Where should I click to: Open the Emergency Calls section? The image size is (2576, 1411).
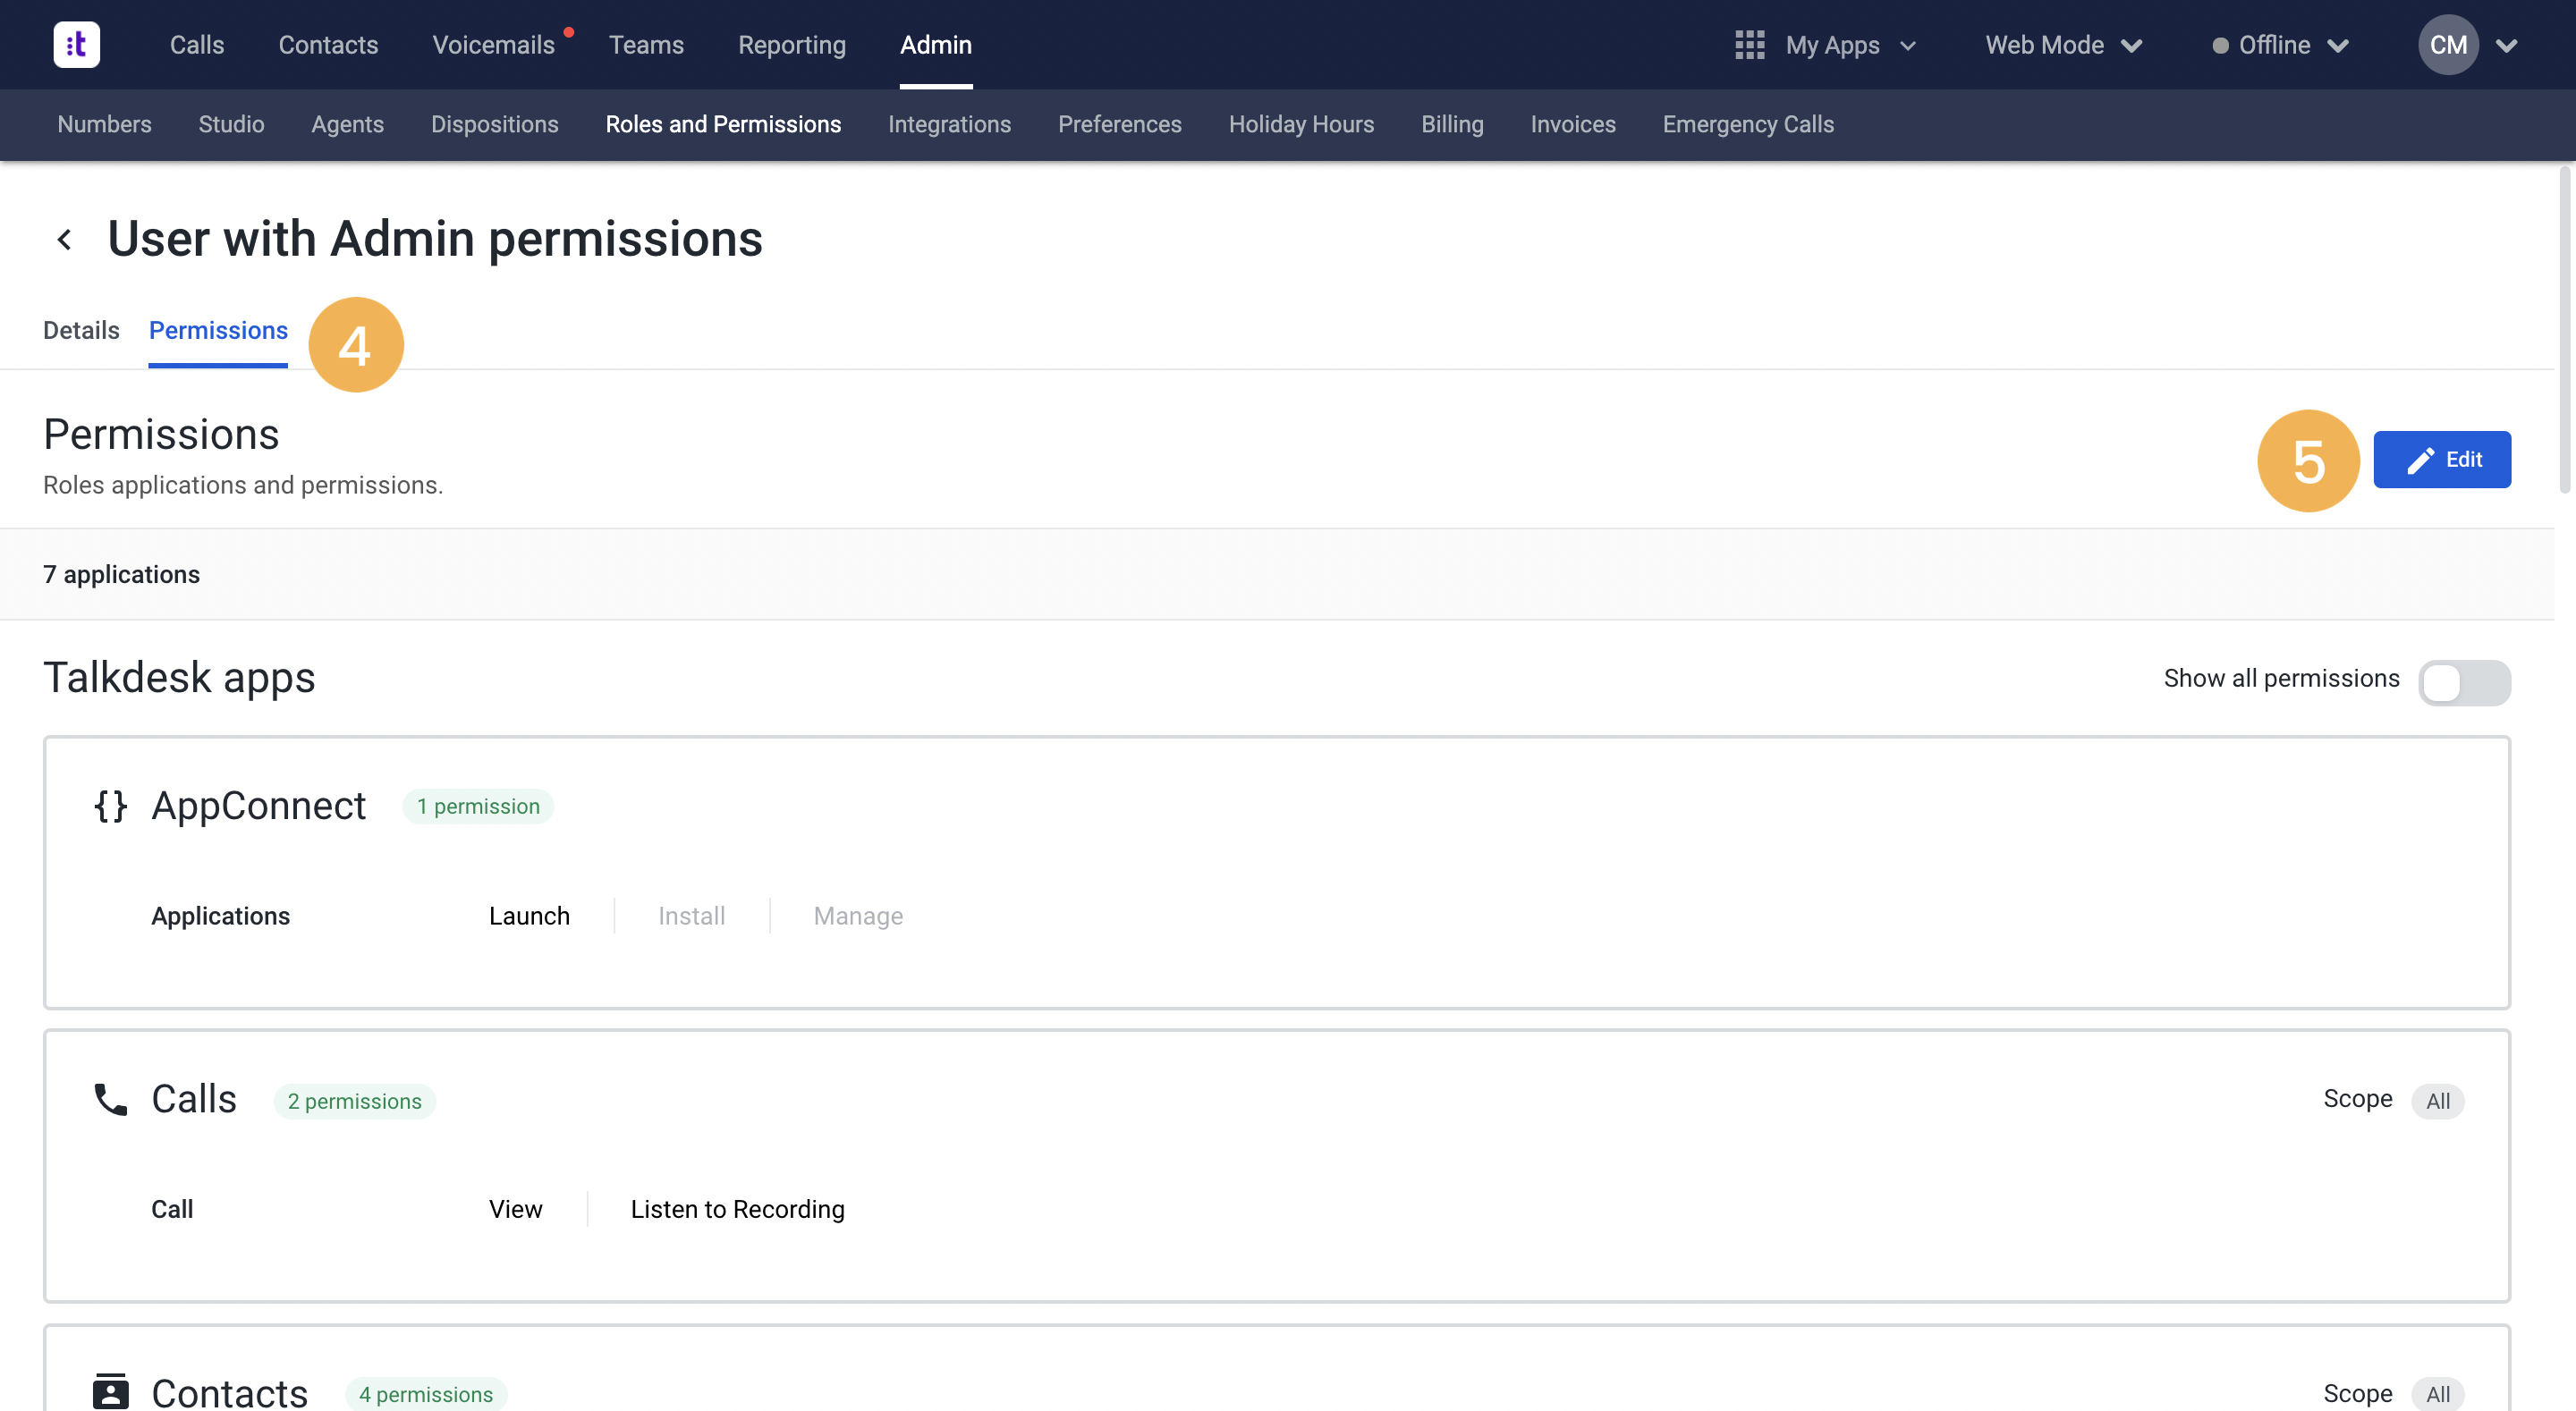point(1748,124)
